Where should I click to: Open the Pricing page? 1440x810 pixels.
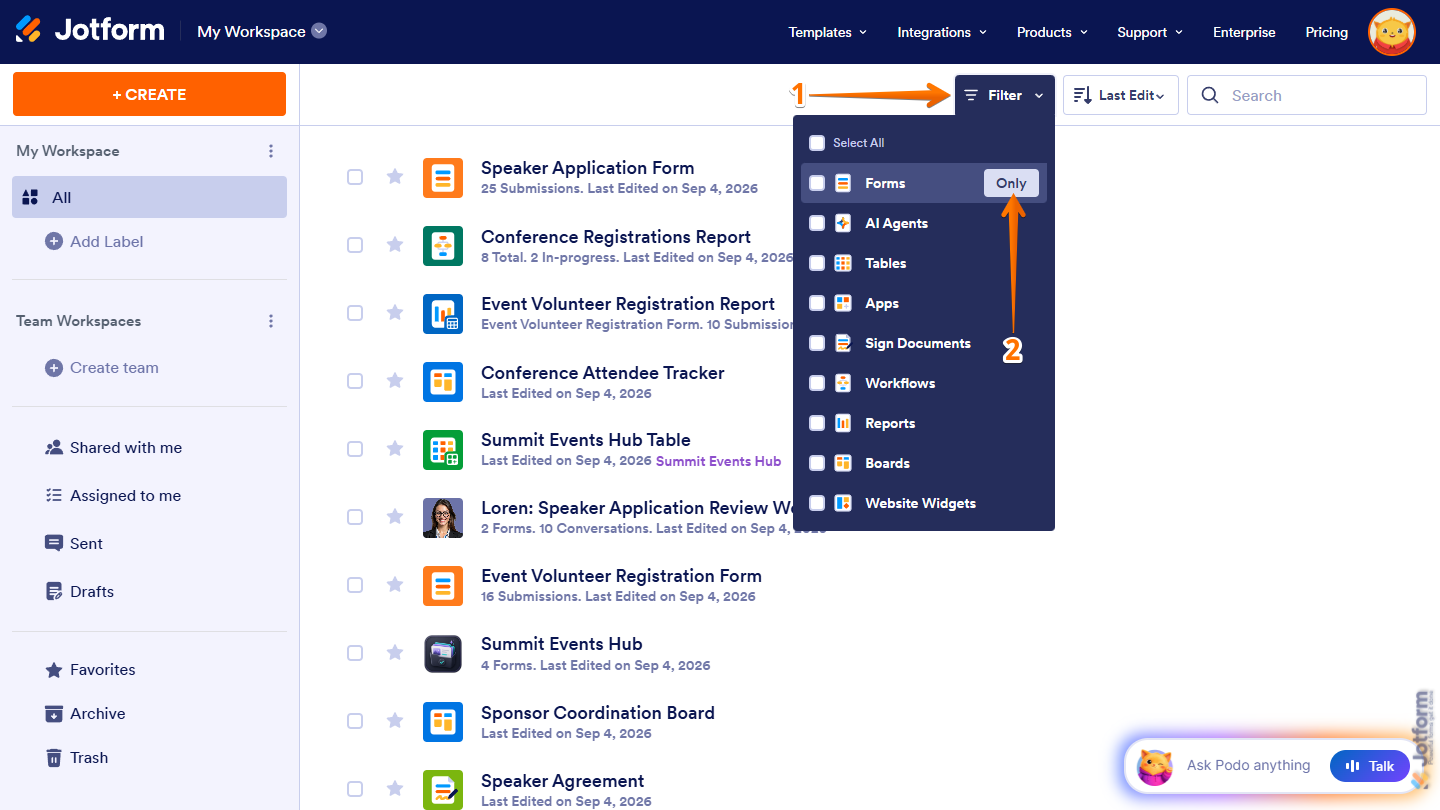1326,32
